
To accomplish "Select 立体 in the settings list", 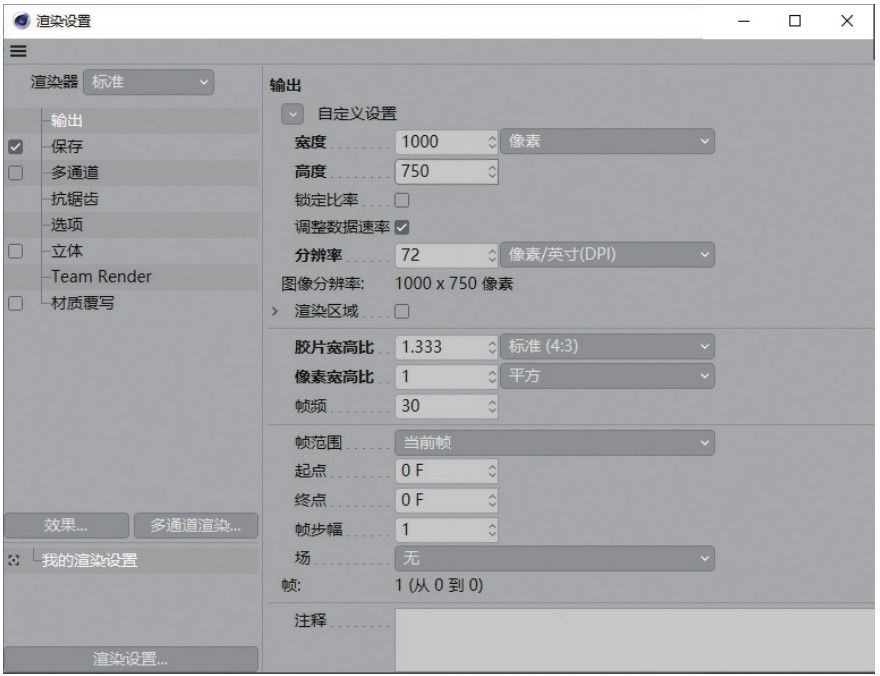I will click(67, 251).
